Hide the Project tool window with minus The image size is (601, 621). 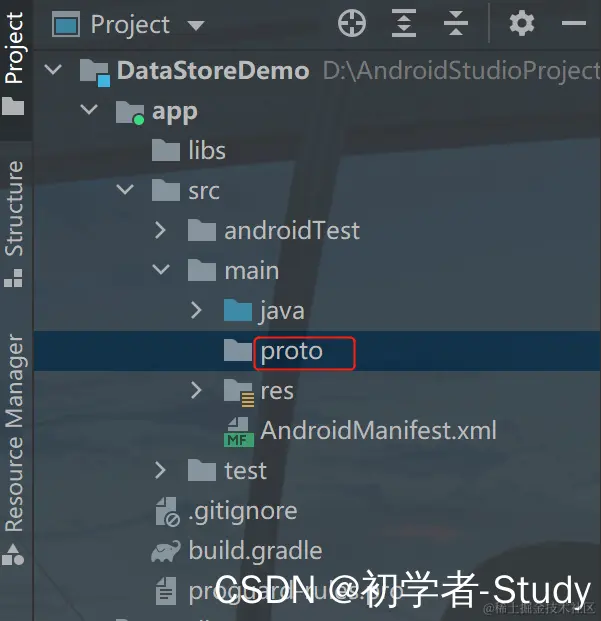[x=573, y=23]
